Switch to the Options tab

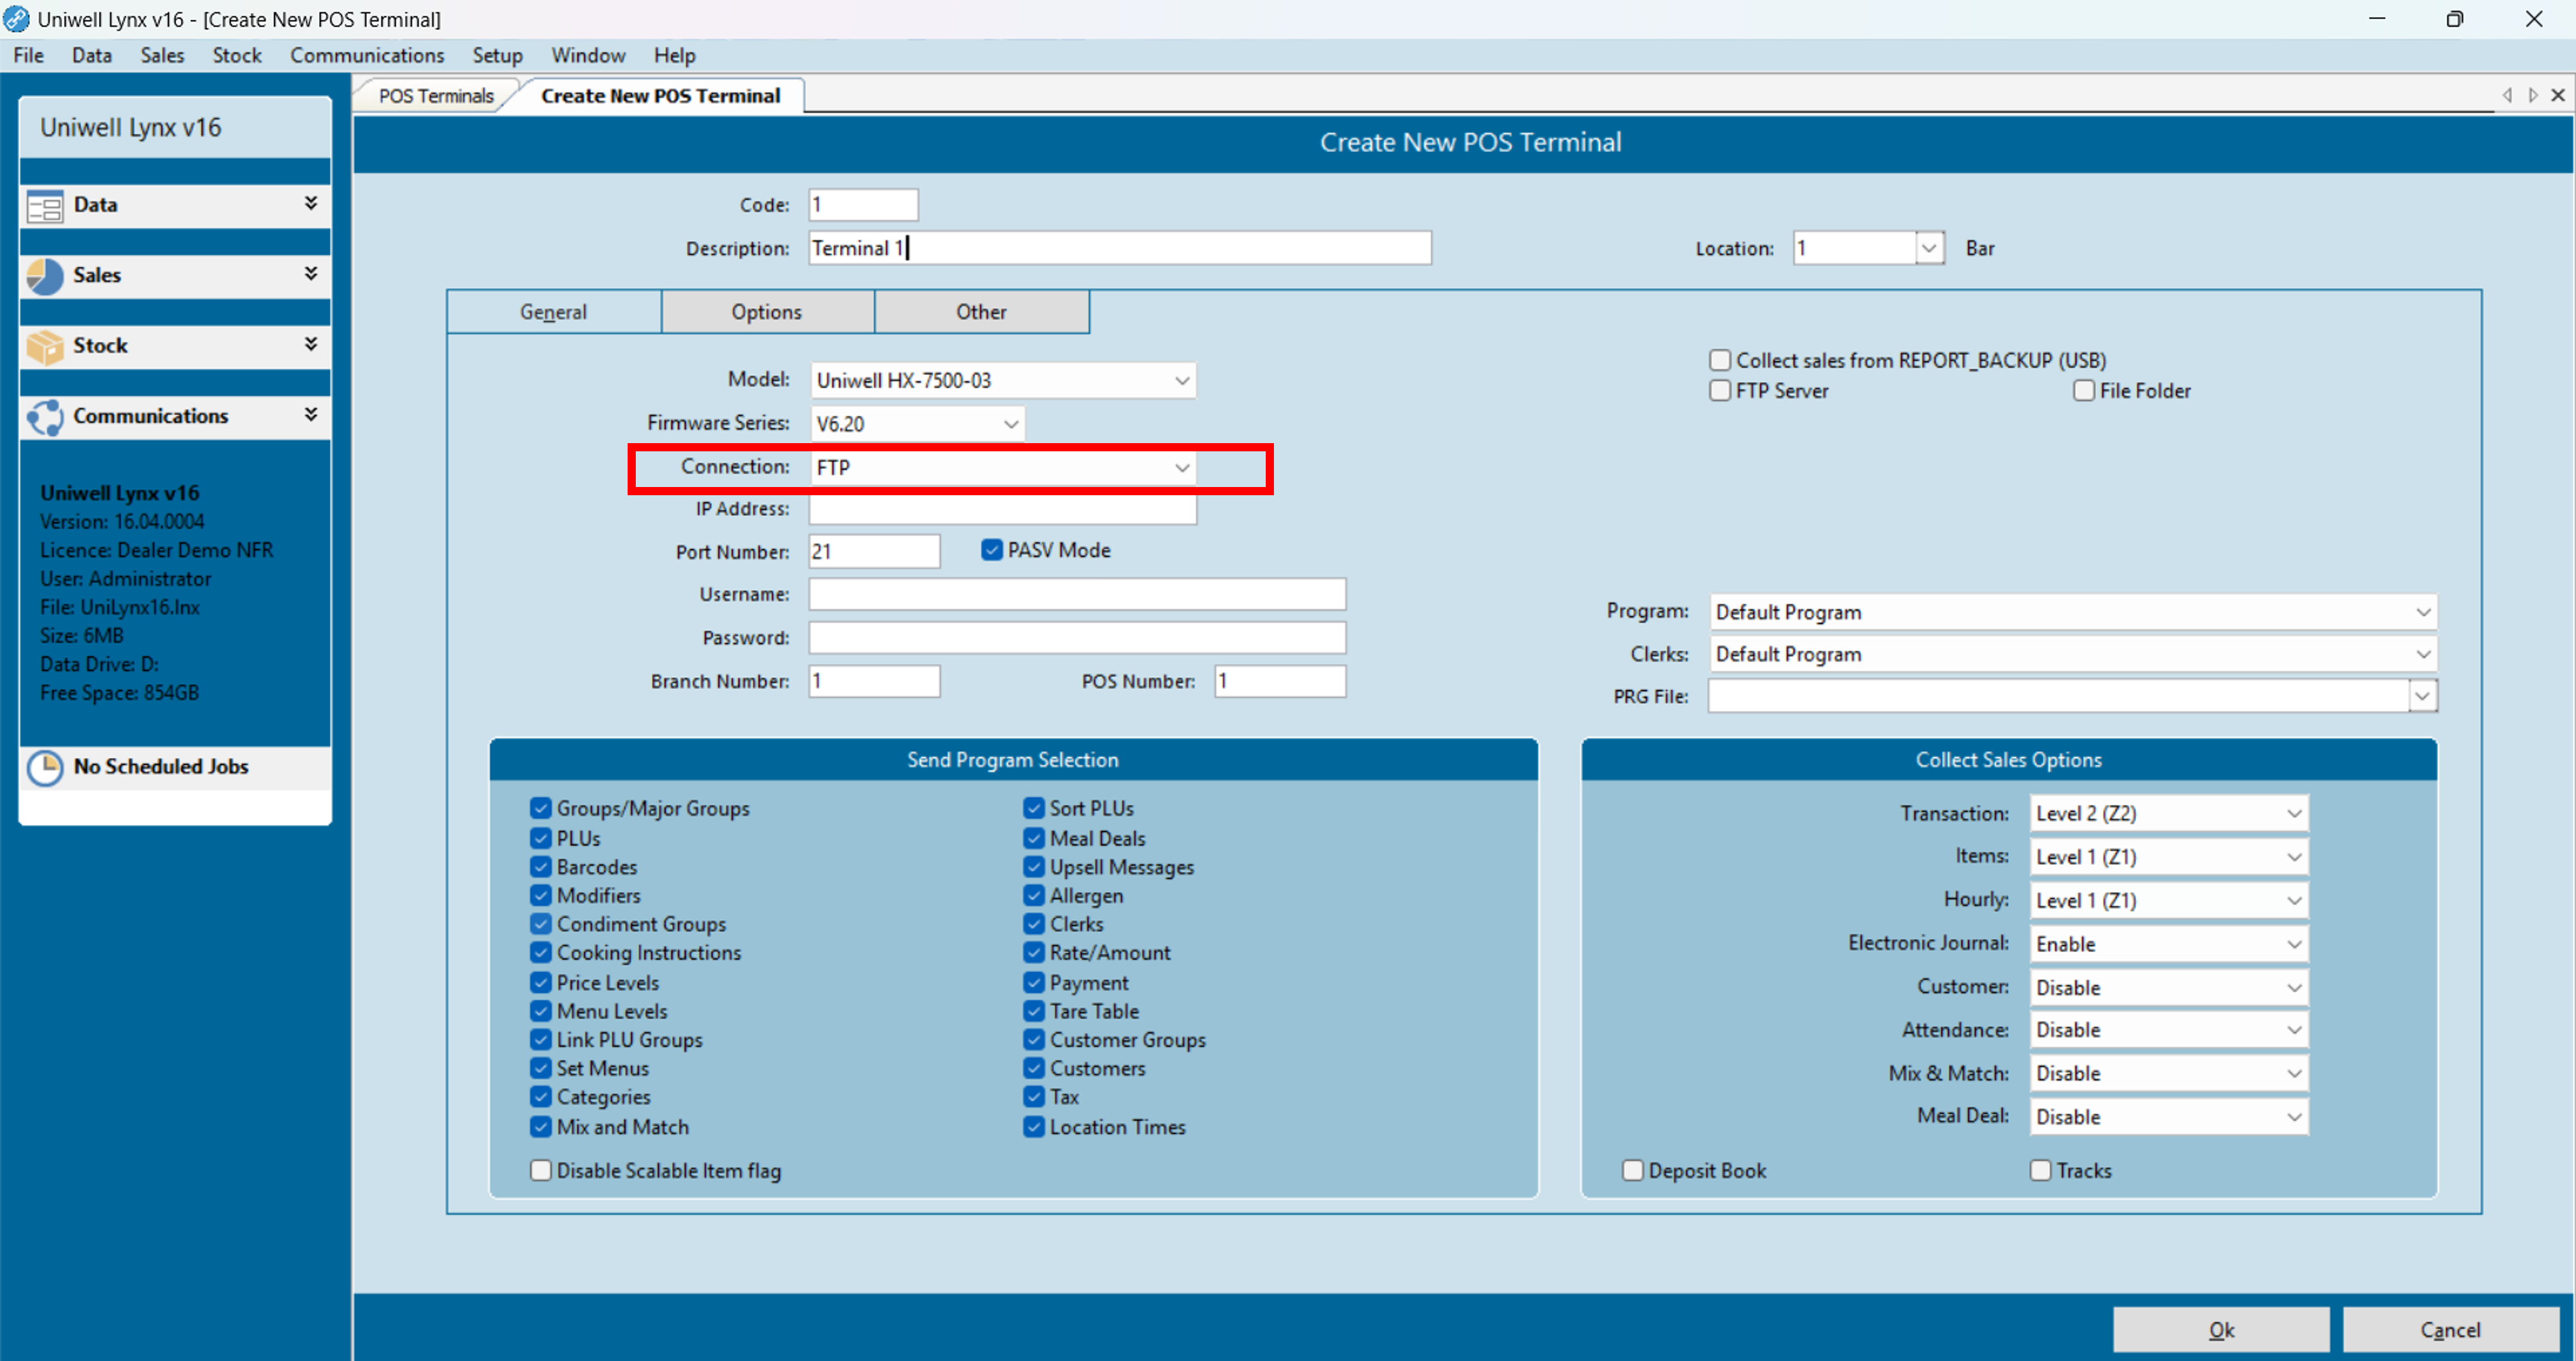[766, 312]
